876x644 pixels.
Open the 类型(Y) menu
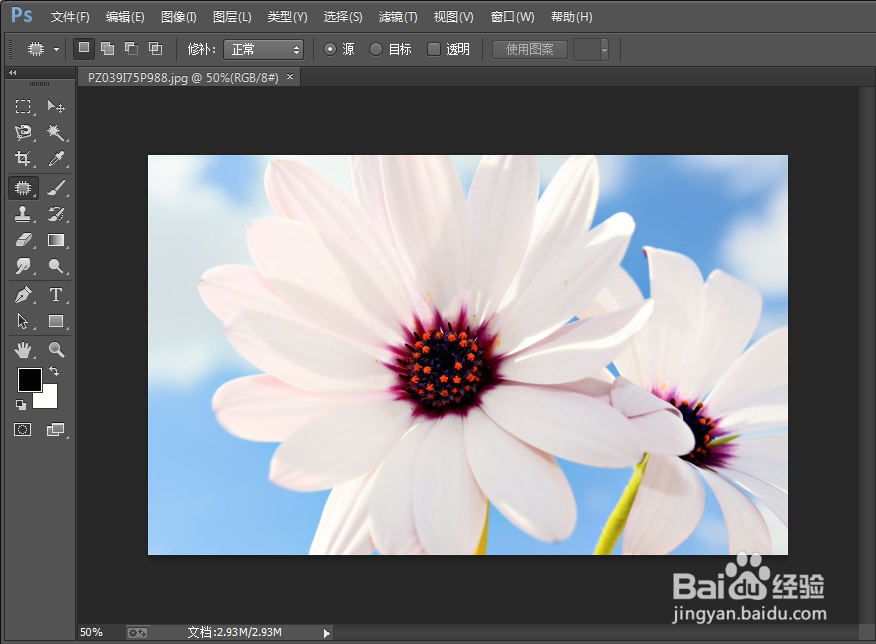point(287,17)
